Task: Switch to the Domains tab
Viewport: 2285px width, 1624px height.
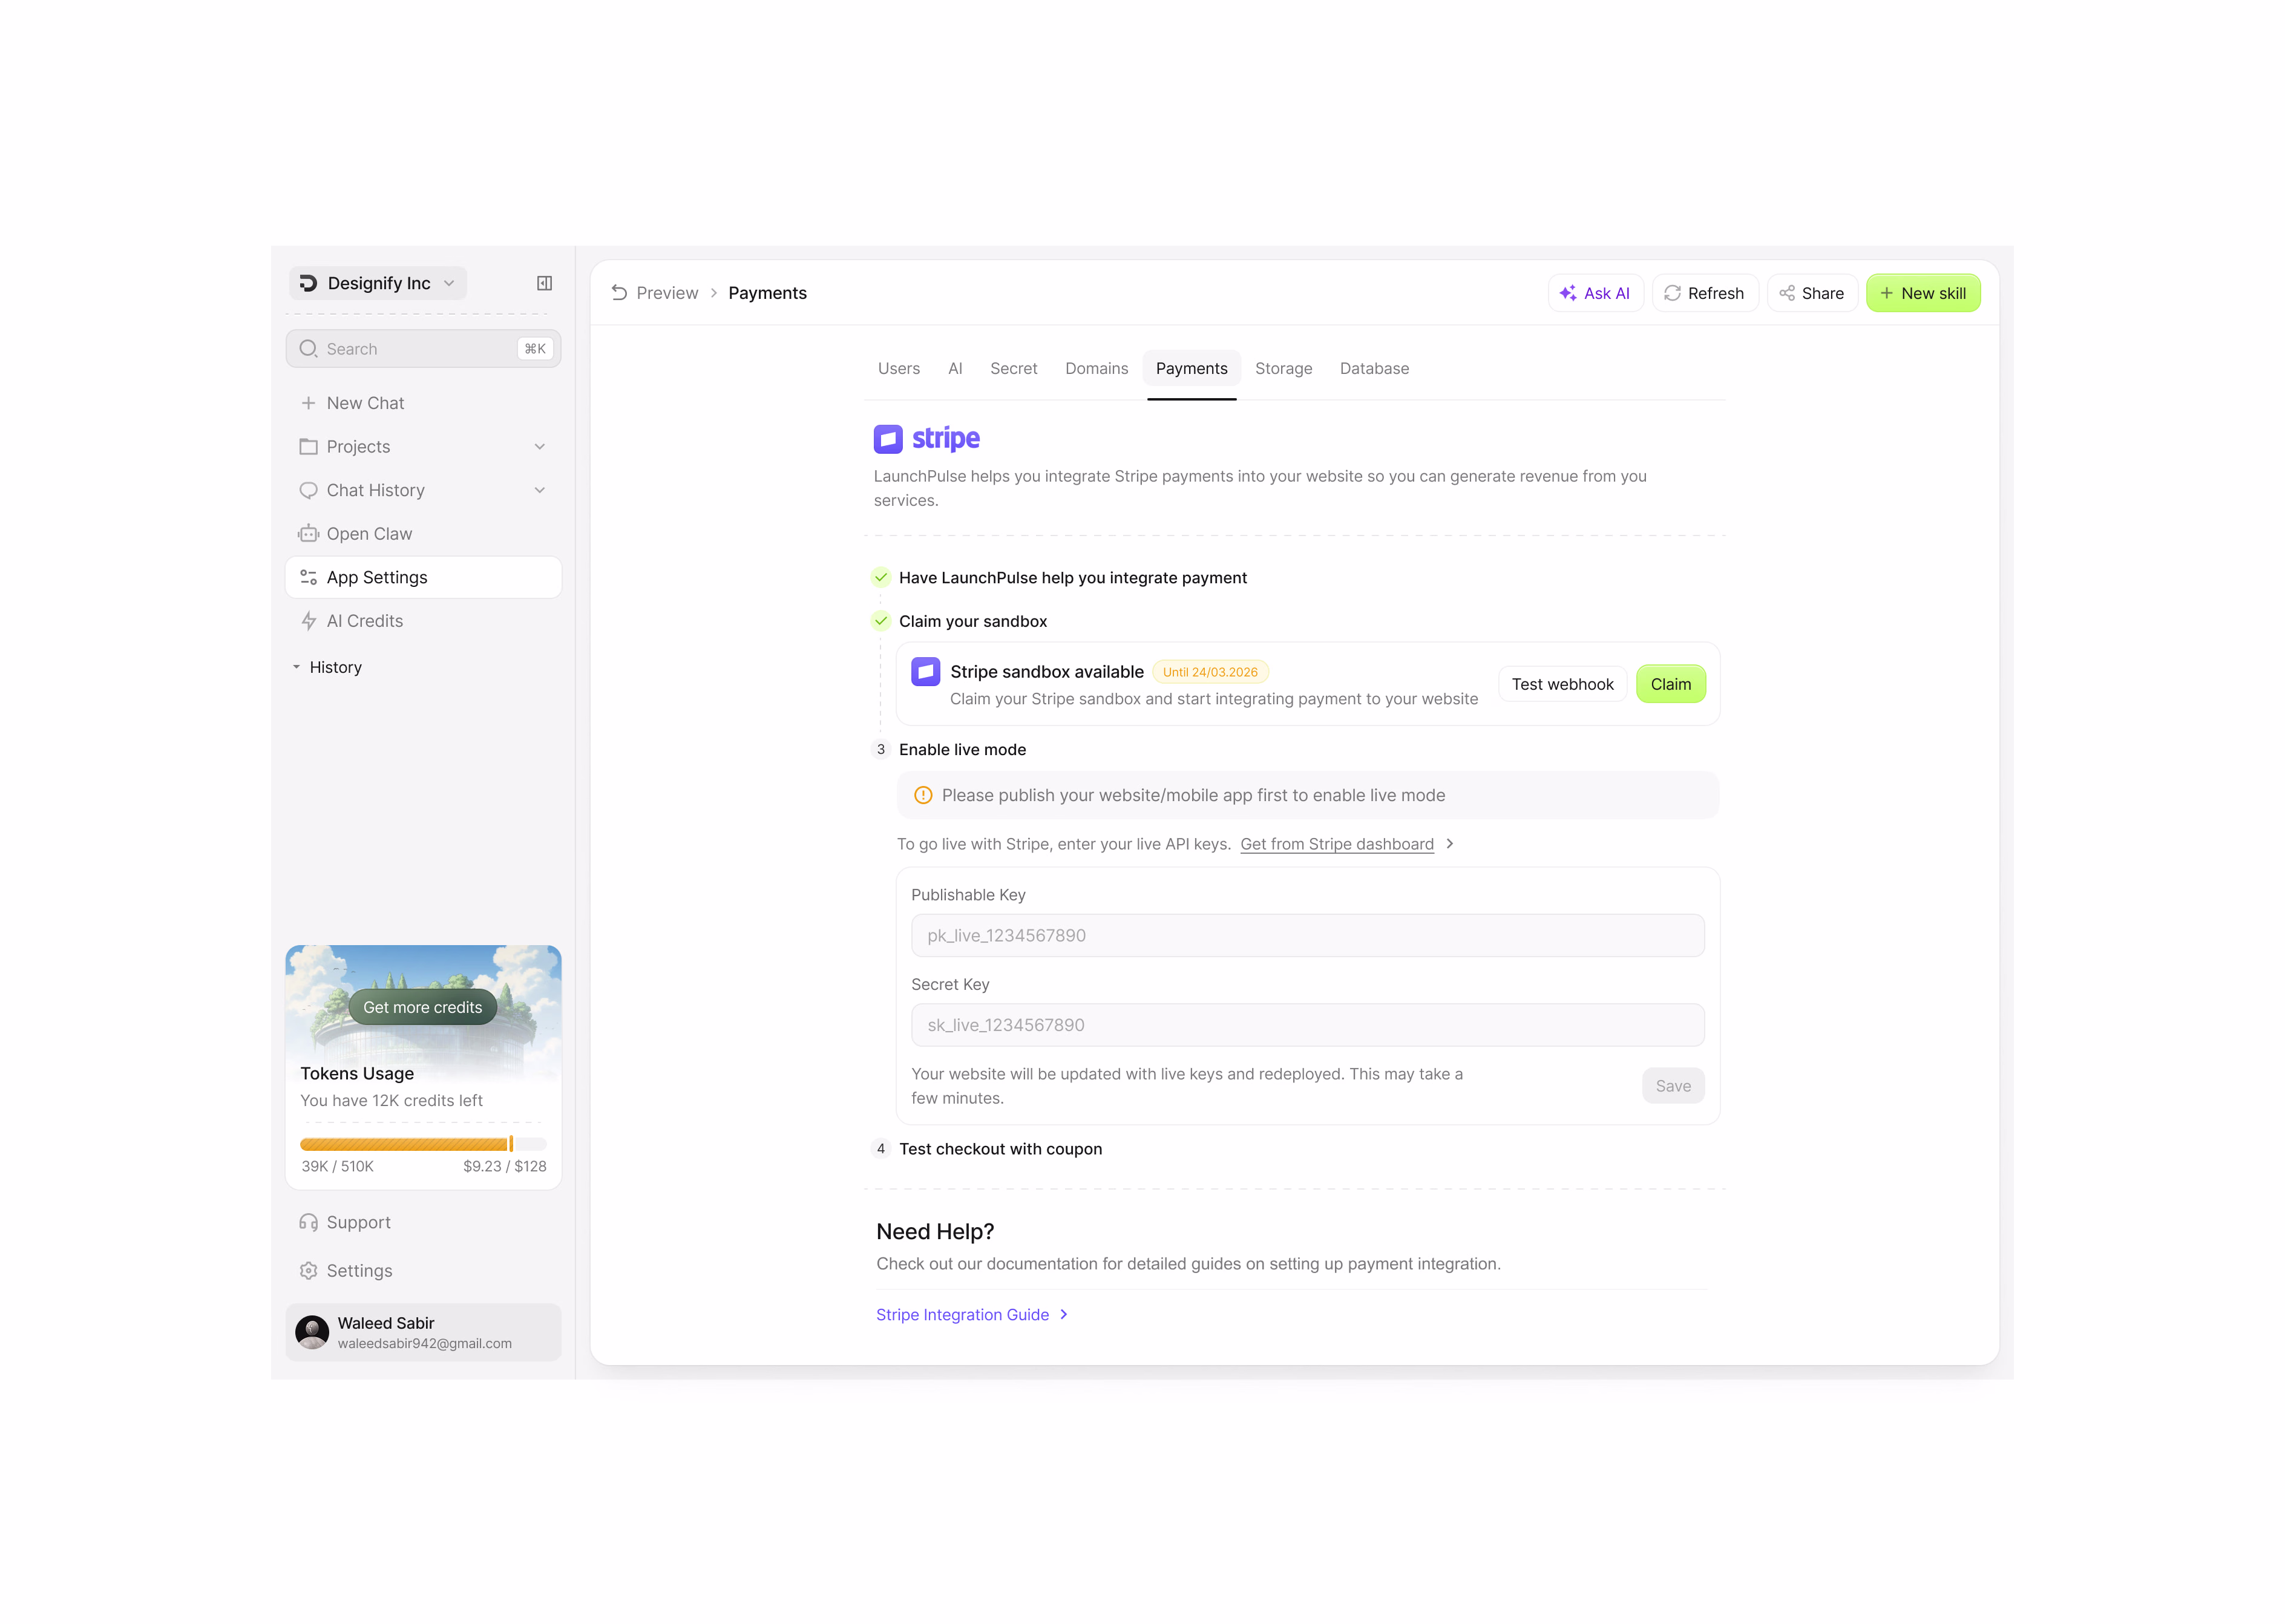Action: (1096, 368)
